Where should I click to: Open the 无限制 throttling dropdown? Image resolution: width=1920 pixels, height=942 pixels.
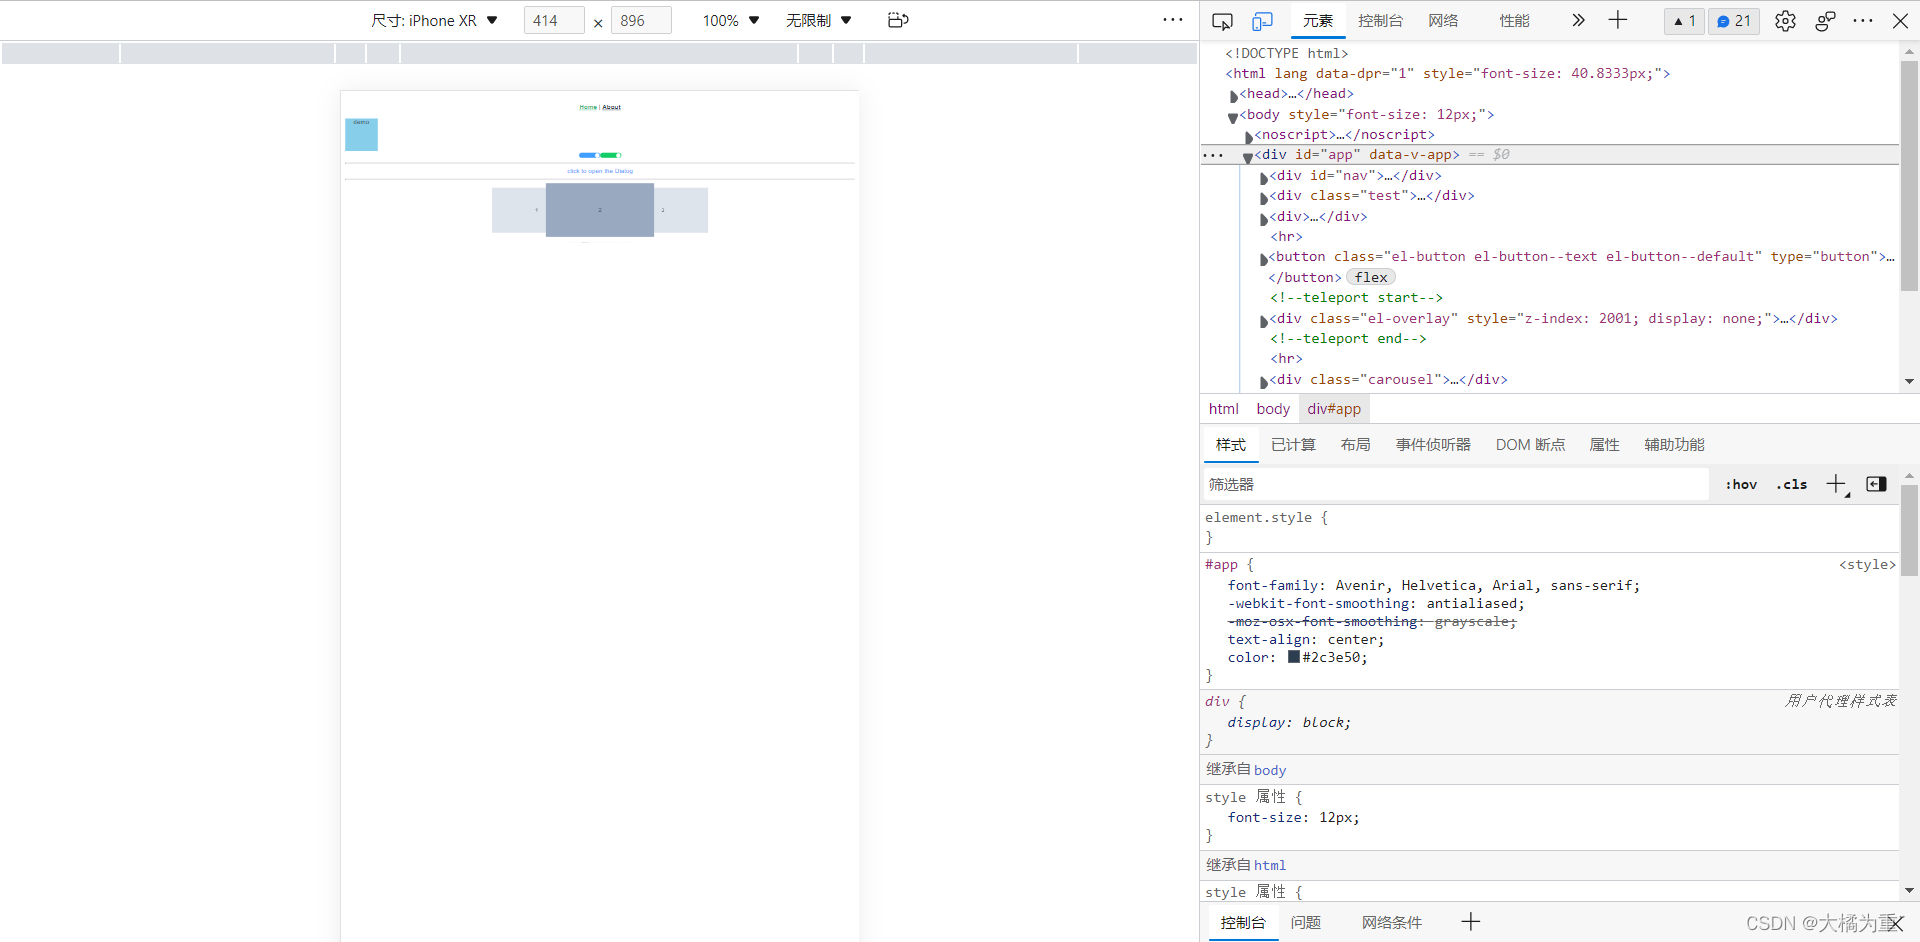tap(819, 20)
